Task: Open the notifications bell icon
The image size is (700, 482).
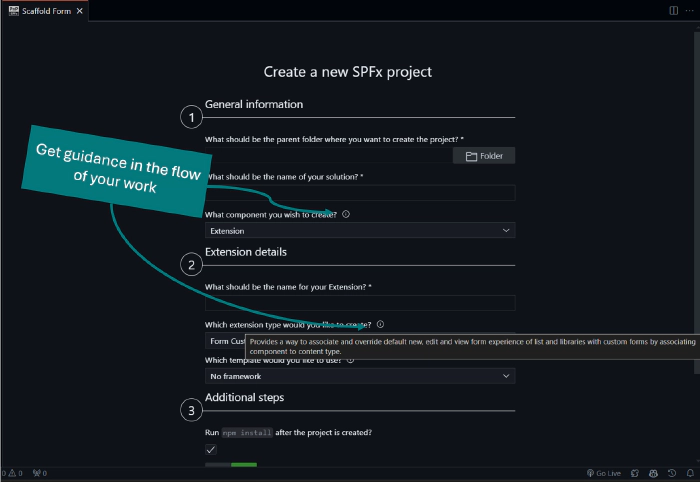Action: tap(689, 473)
